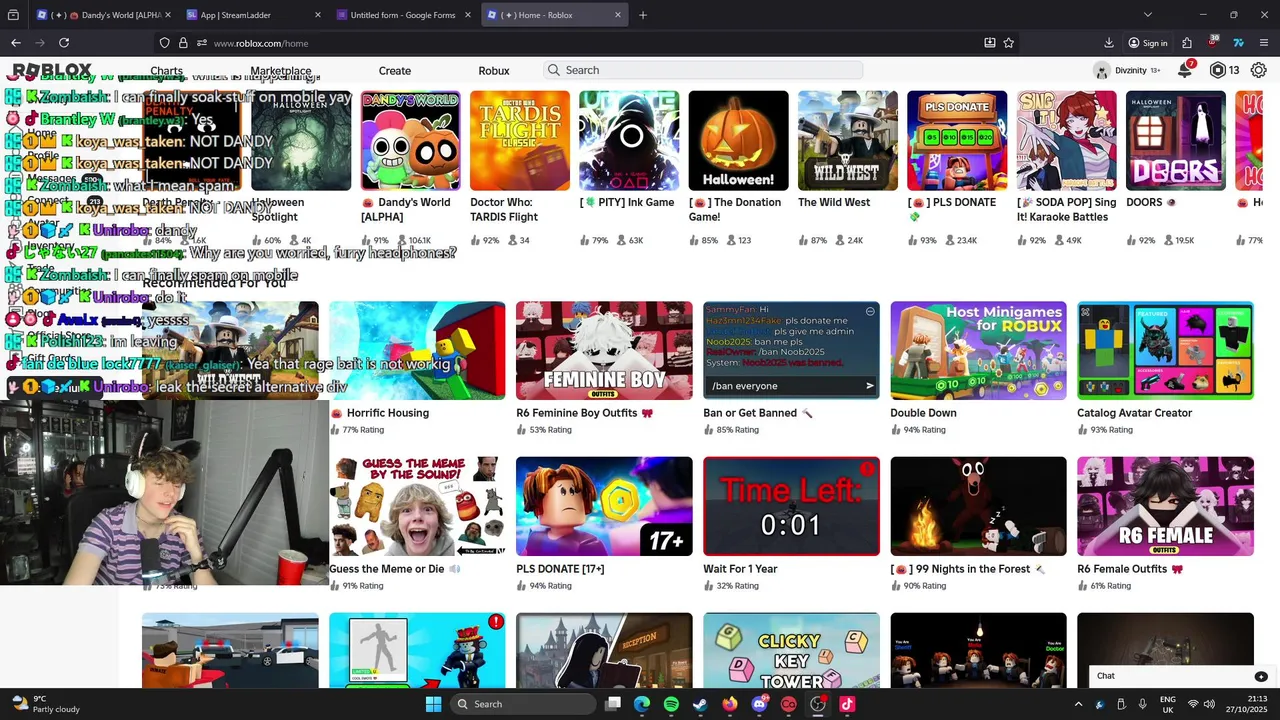Open a new browser tab

pyautogui.click(x=643, y=15)
